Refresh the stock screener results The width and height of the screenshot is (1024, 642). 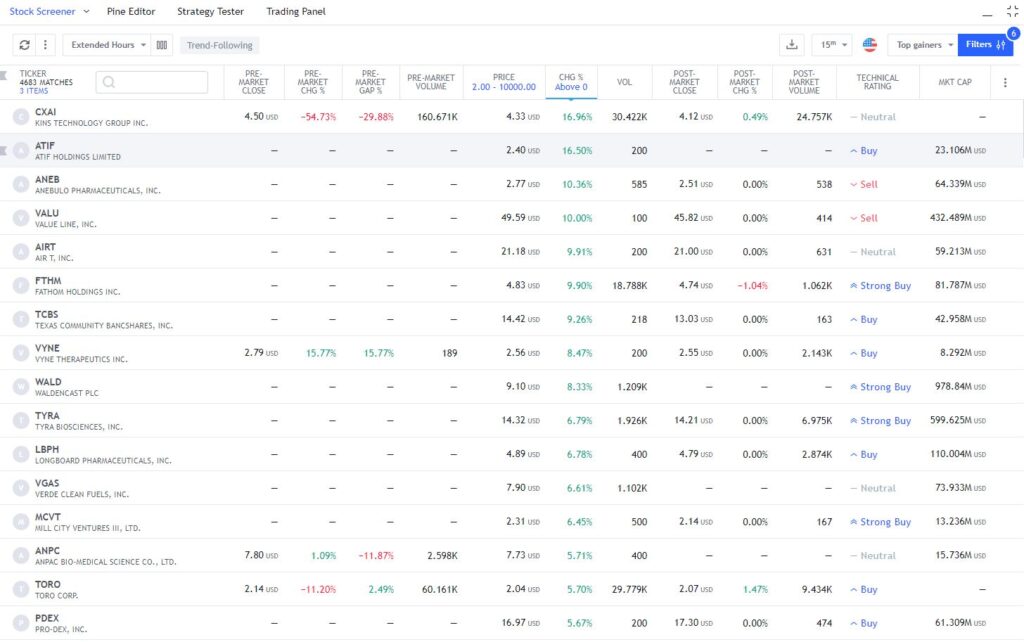pos(24,45)
